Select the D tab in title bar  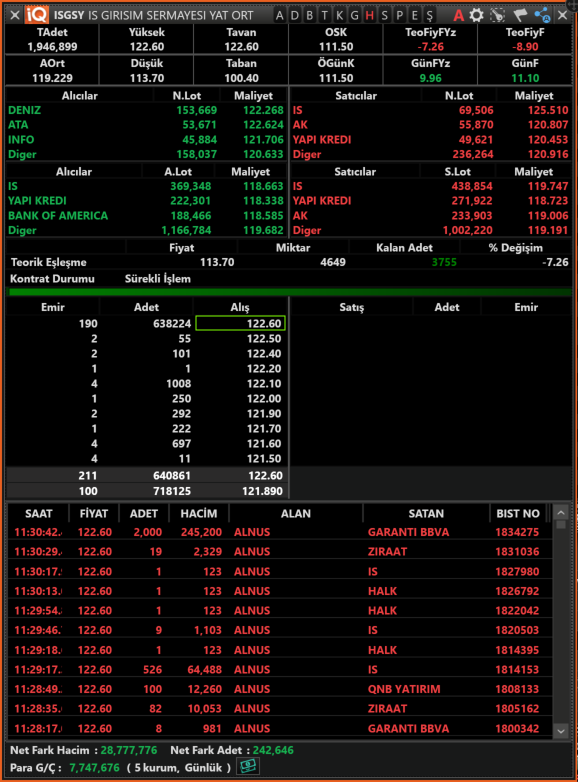click(x=295, y=15)
